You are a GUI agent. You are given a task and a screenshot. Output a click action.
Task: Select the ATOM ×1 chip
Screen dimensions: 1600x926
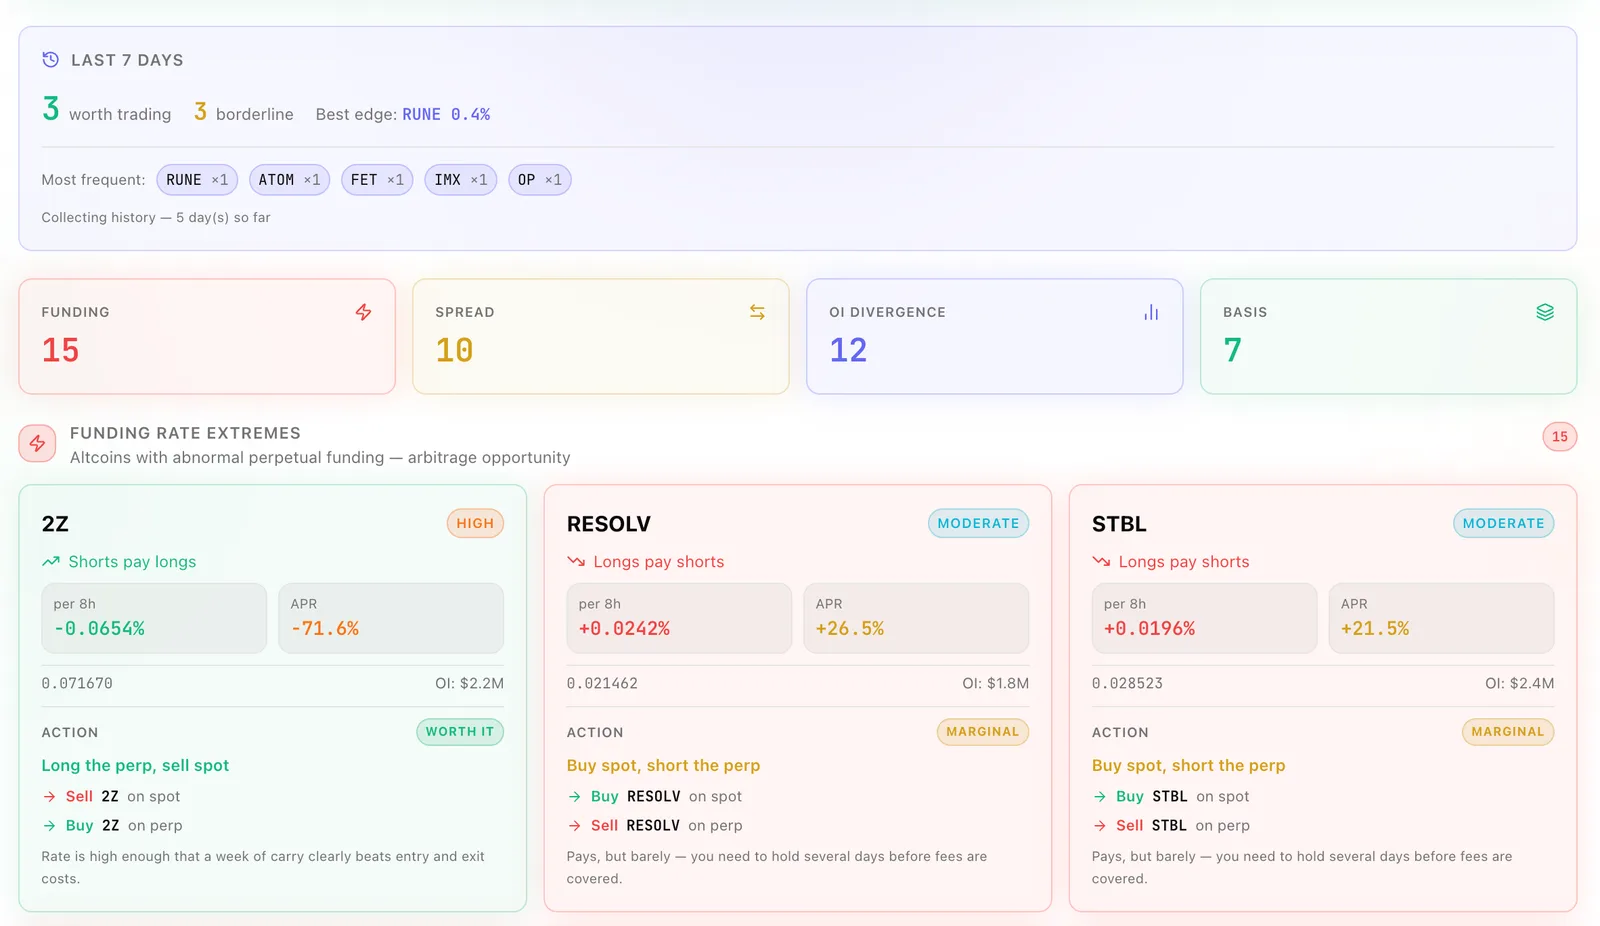tap(289, 180)
